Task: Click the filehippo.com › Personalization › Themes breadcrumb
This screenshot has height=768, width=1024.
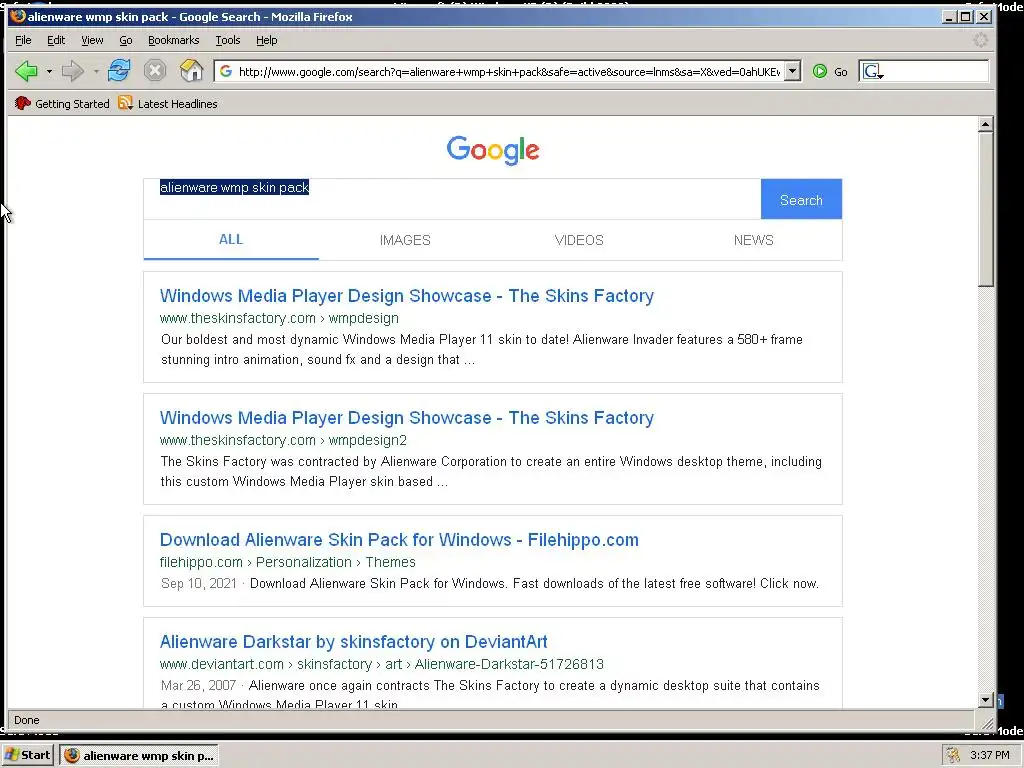Action: pos(287,562)
